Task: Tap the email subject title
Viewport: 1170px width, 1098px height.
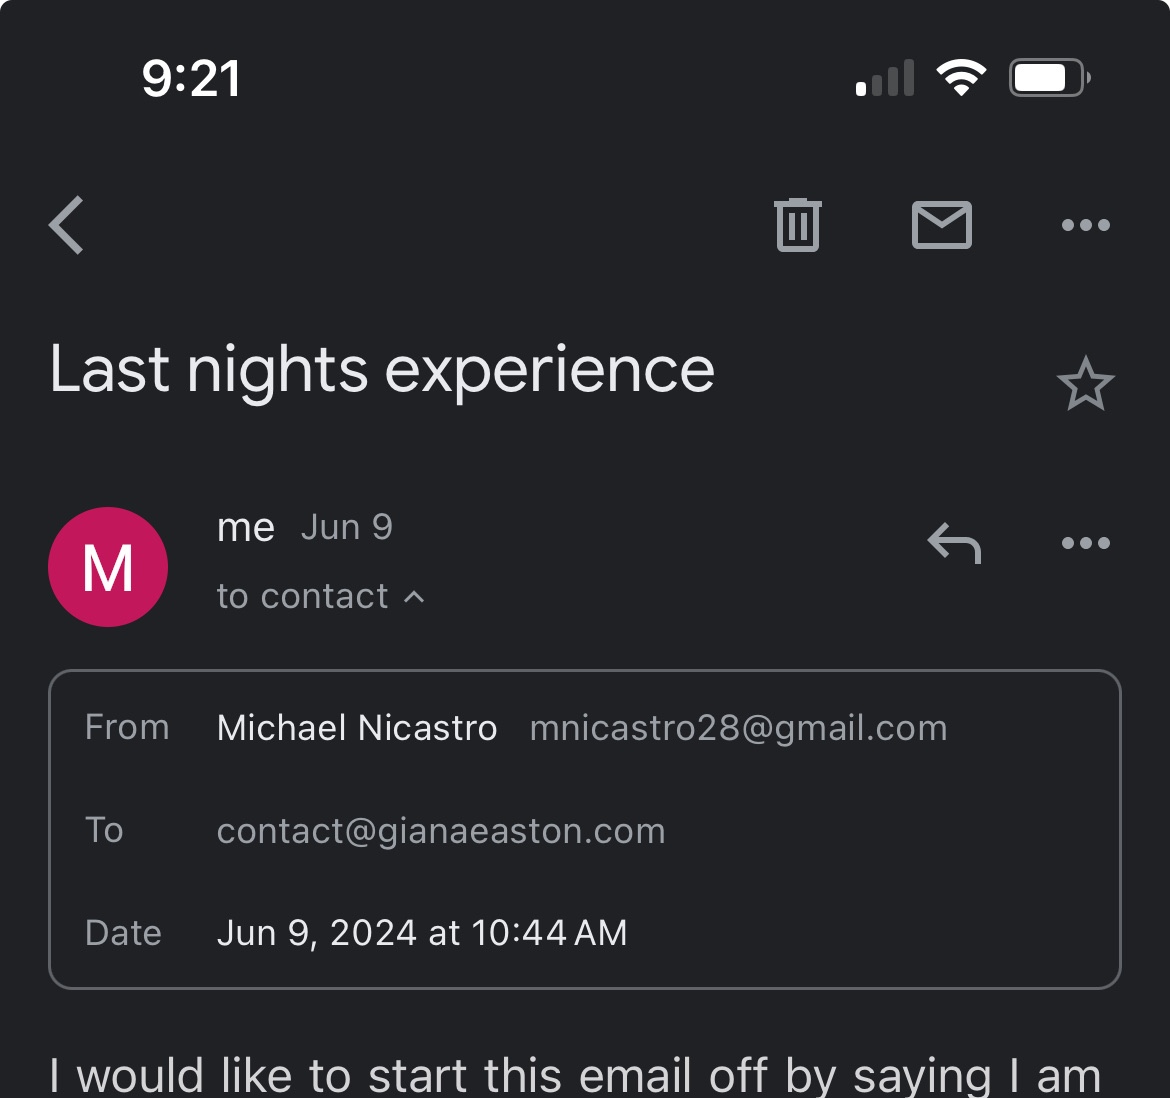Action: (382, 370)
